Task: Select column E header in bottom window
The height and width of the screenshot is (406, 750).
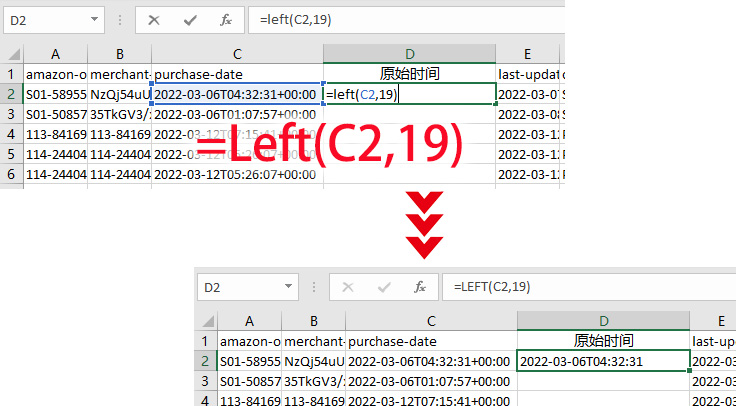Action: pos(713,321)
